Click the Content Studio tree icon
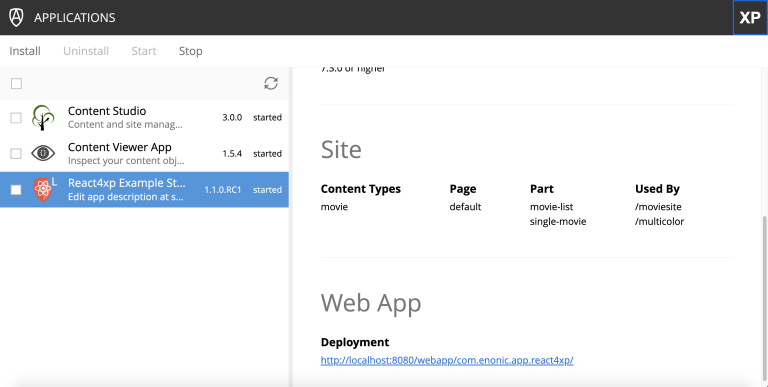Screen dimensions: 768x387 pos(43,118)
